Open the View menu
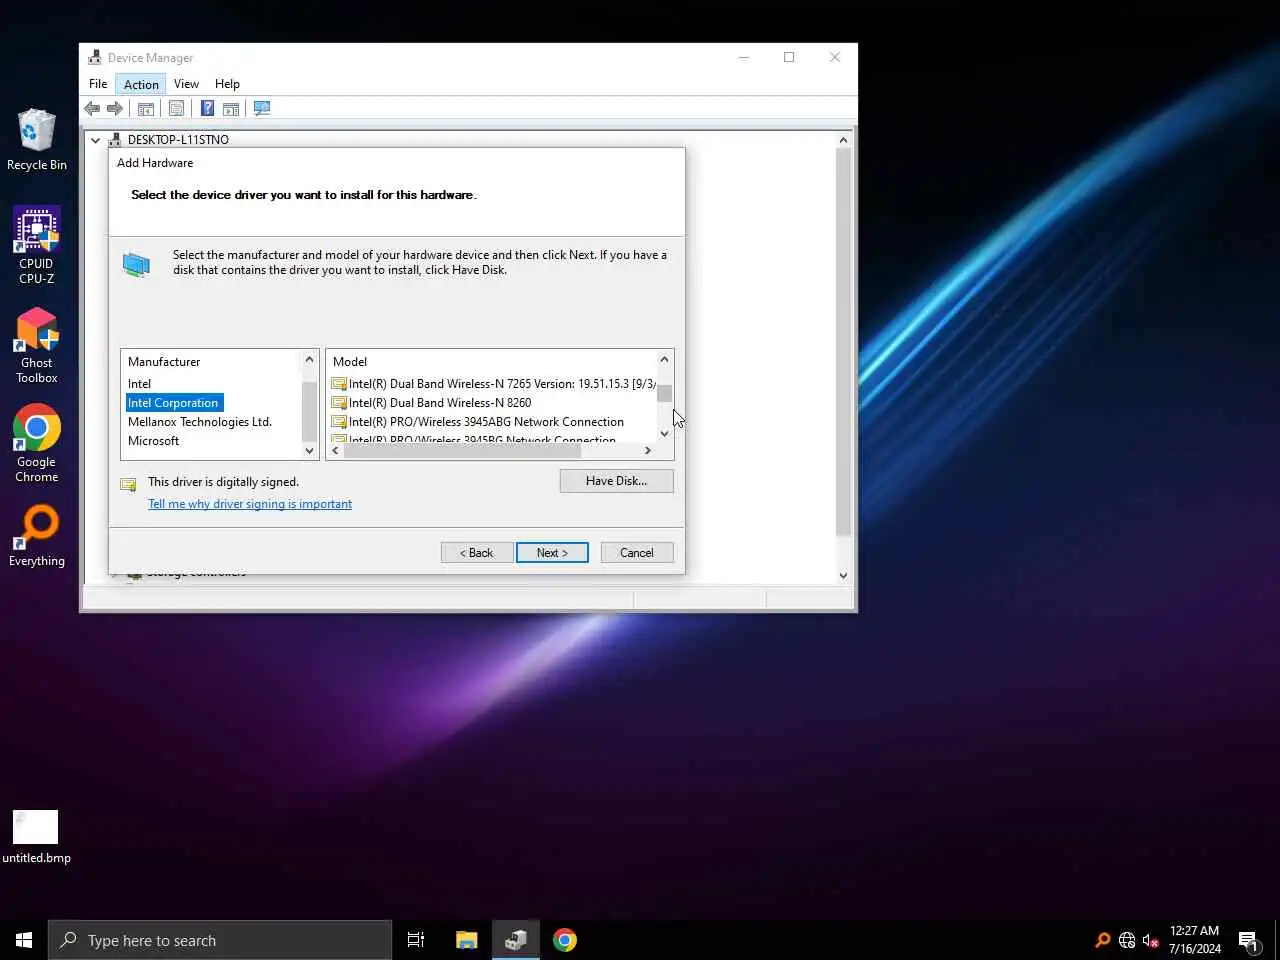 coord(186,84)
